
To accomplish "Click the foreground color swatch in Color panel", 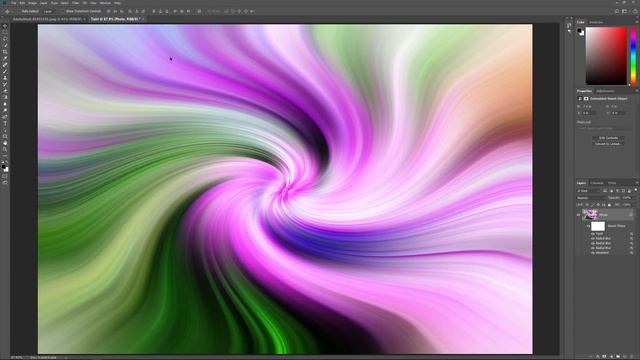I will tap(580, 31).
